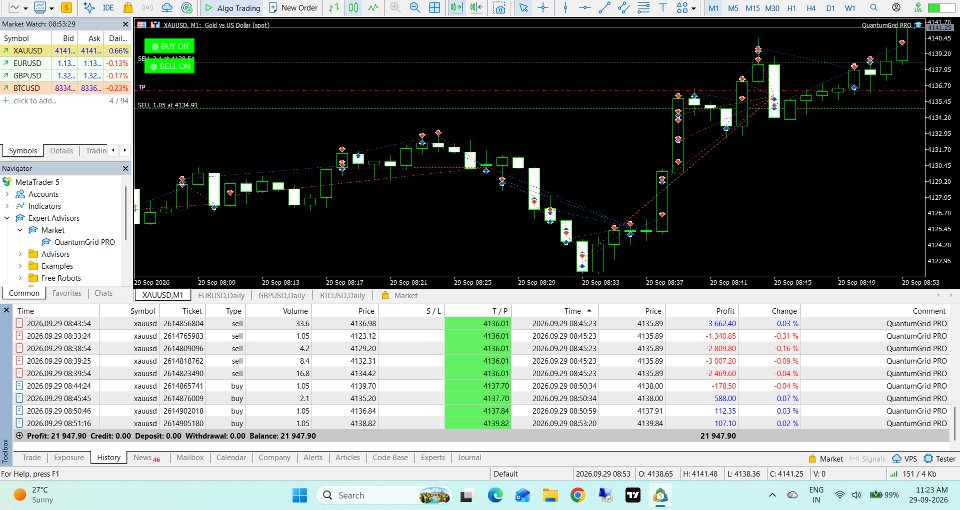Switch chart to W1 timeframe
Screen dimensions: 960x510
[850, 8]
